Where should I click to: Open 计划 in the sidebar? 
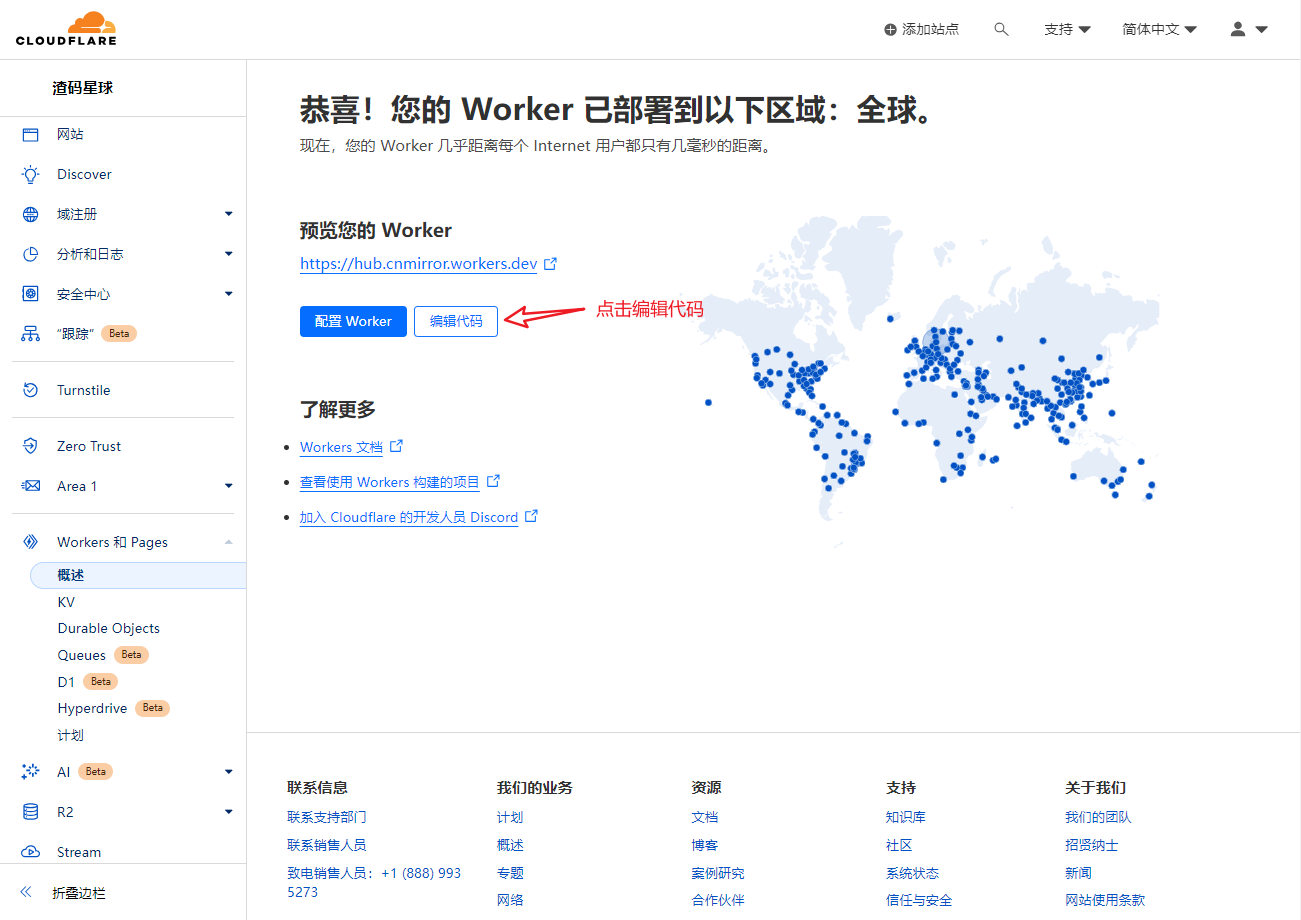click(71, 735)
